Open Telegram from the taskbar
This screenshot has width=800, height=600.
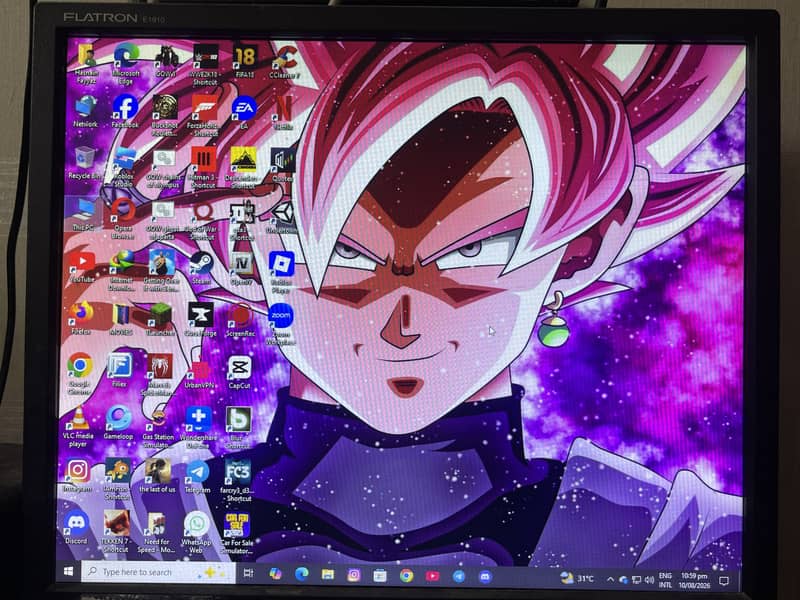[459, 577]
